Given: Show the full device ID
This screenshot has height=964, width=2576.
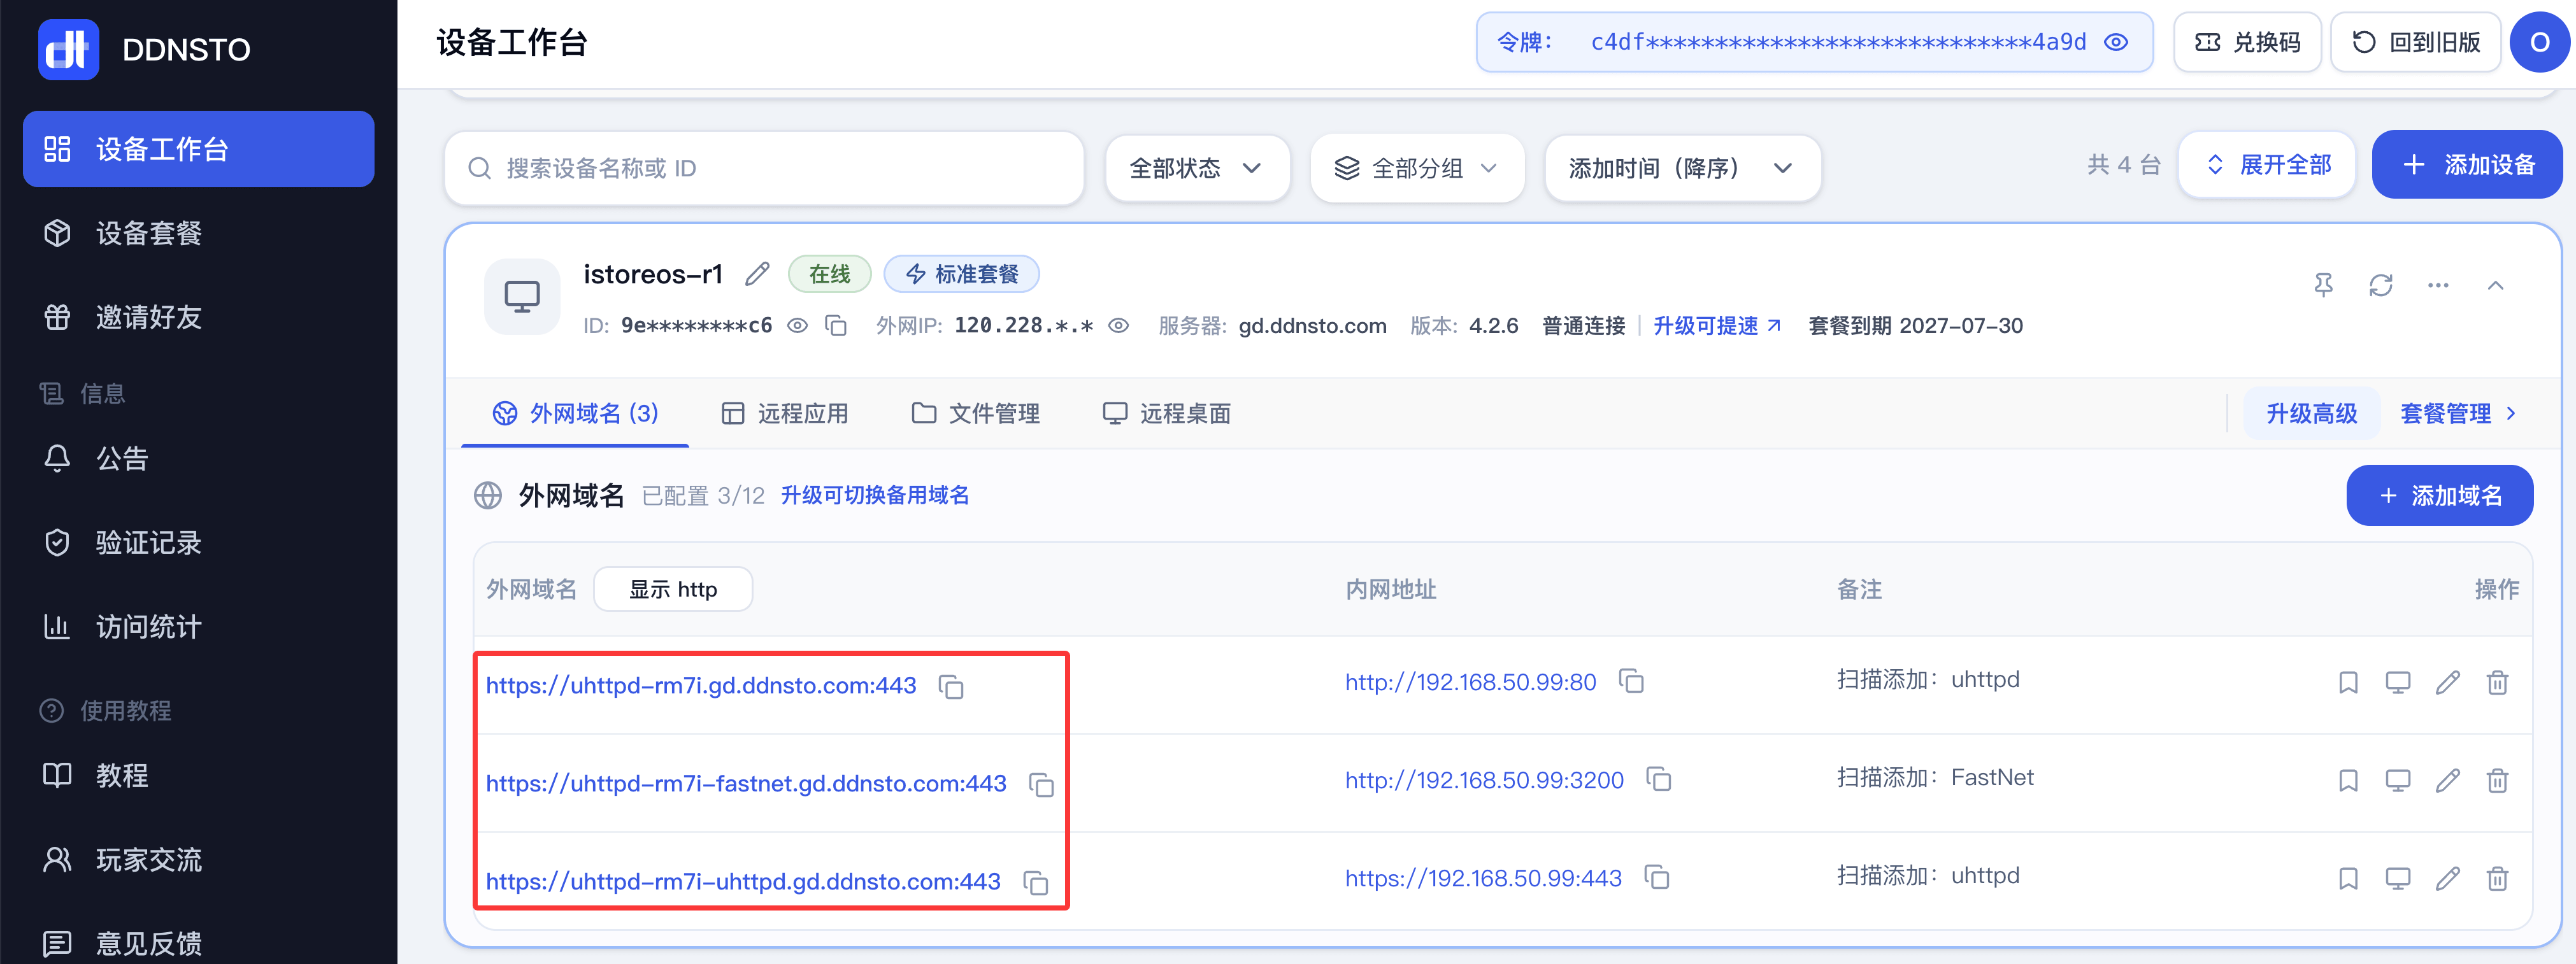Looking at the screenshot, I should pyautogui.click(x=797, y=326).
